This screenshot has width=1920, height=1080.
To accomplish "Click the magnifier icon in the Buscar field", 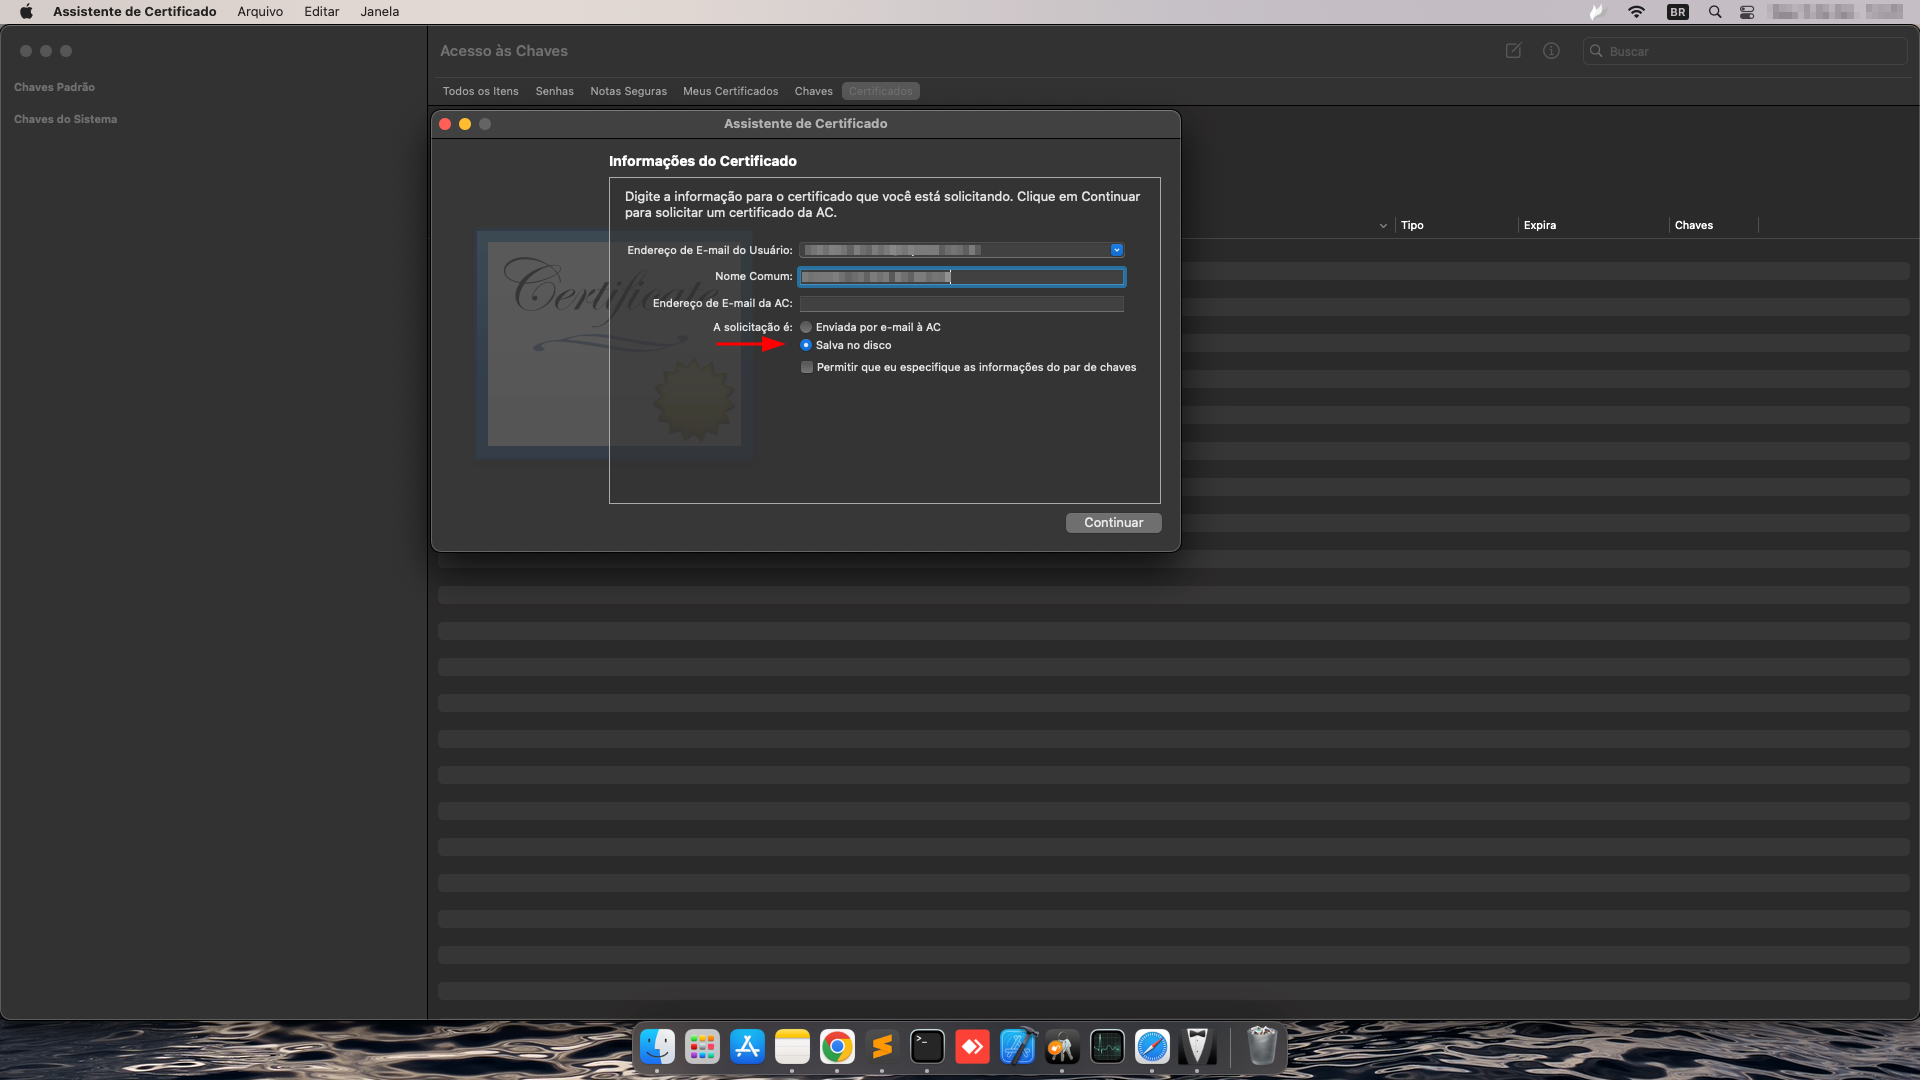I will (1596, 51).
